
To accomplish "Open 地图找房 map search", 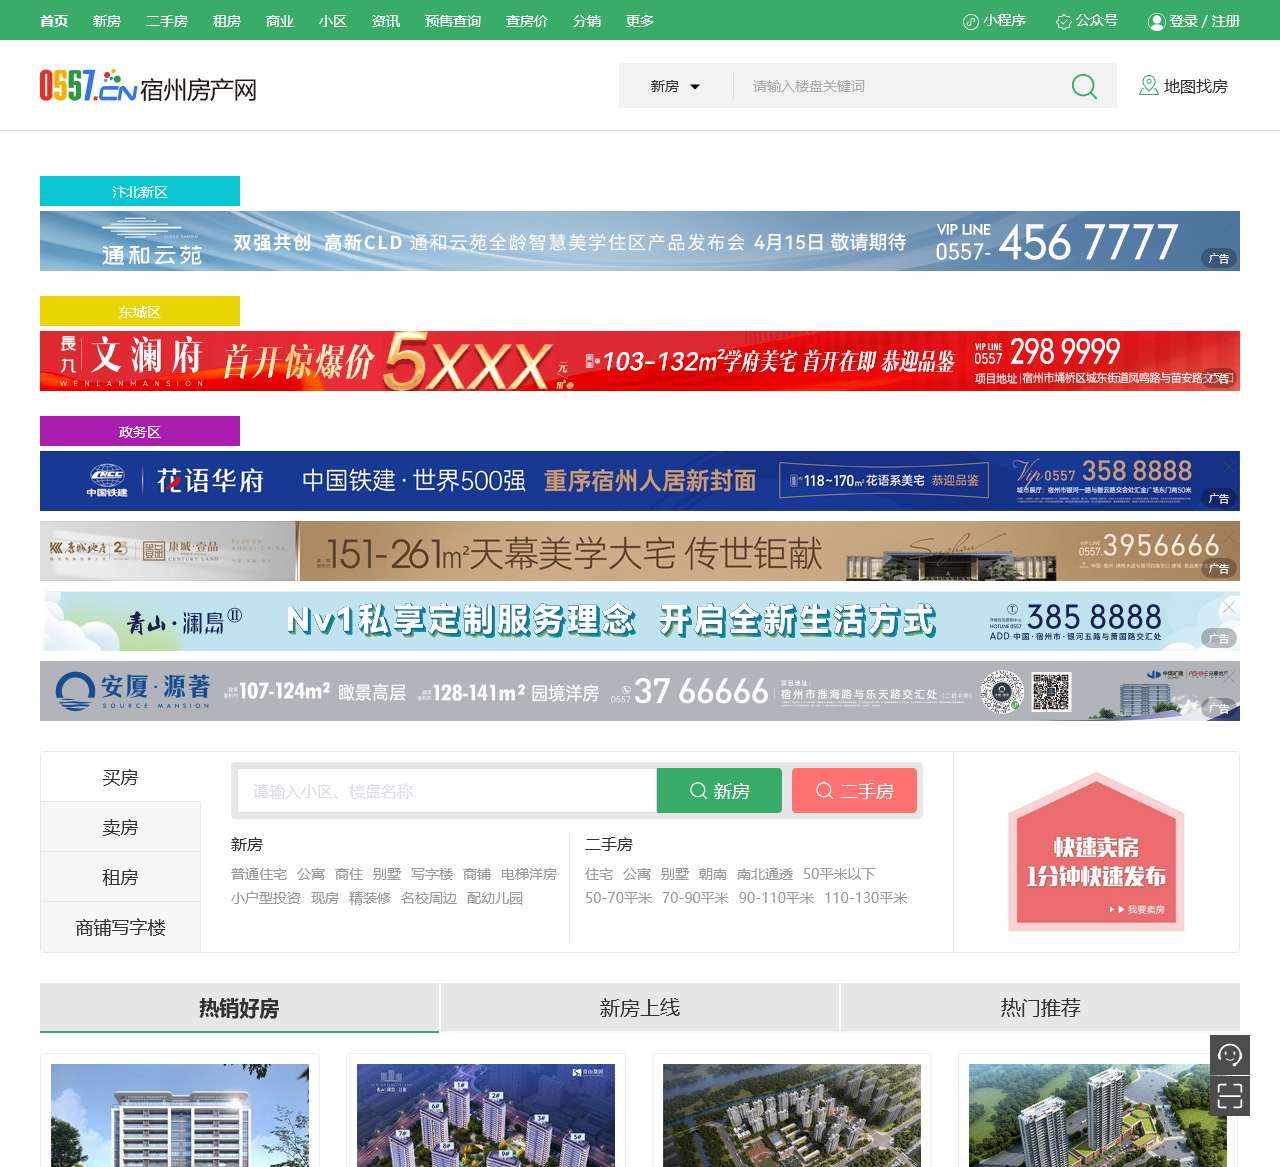I will click(1184, 87).
